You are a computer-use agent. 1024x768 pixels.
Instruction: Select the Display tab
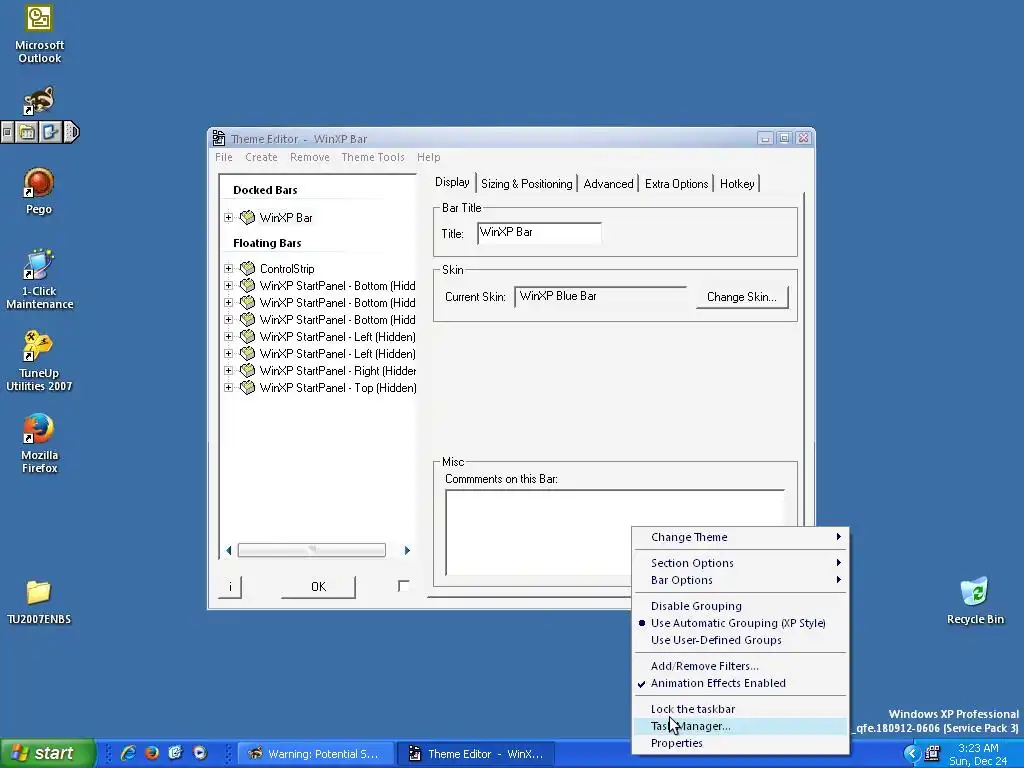pyautogui.click(x=452, y=182)
